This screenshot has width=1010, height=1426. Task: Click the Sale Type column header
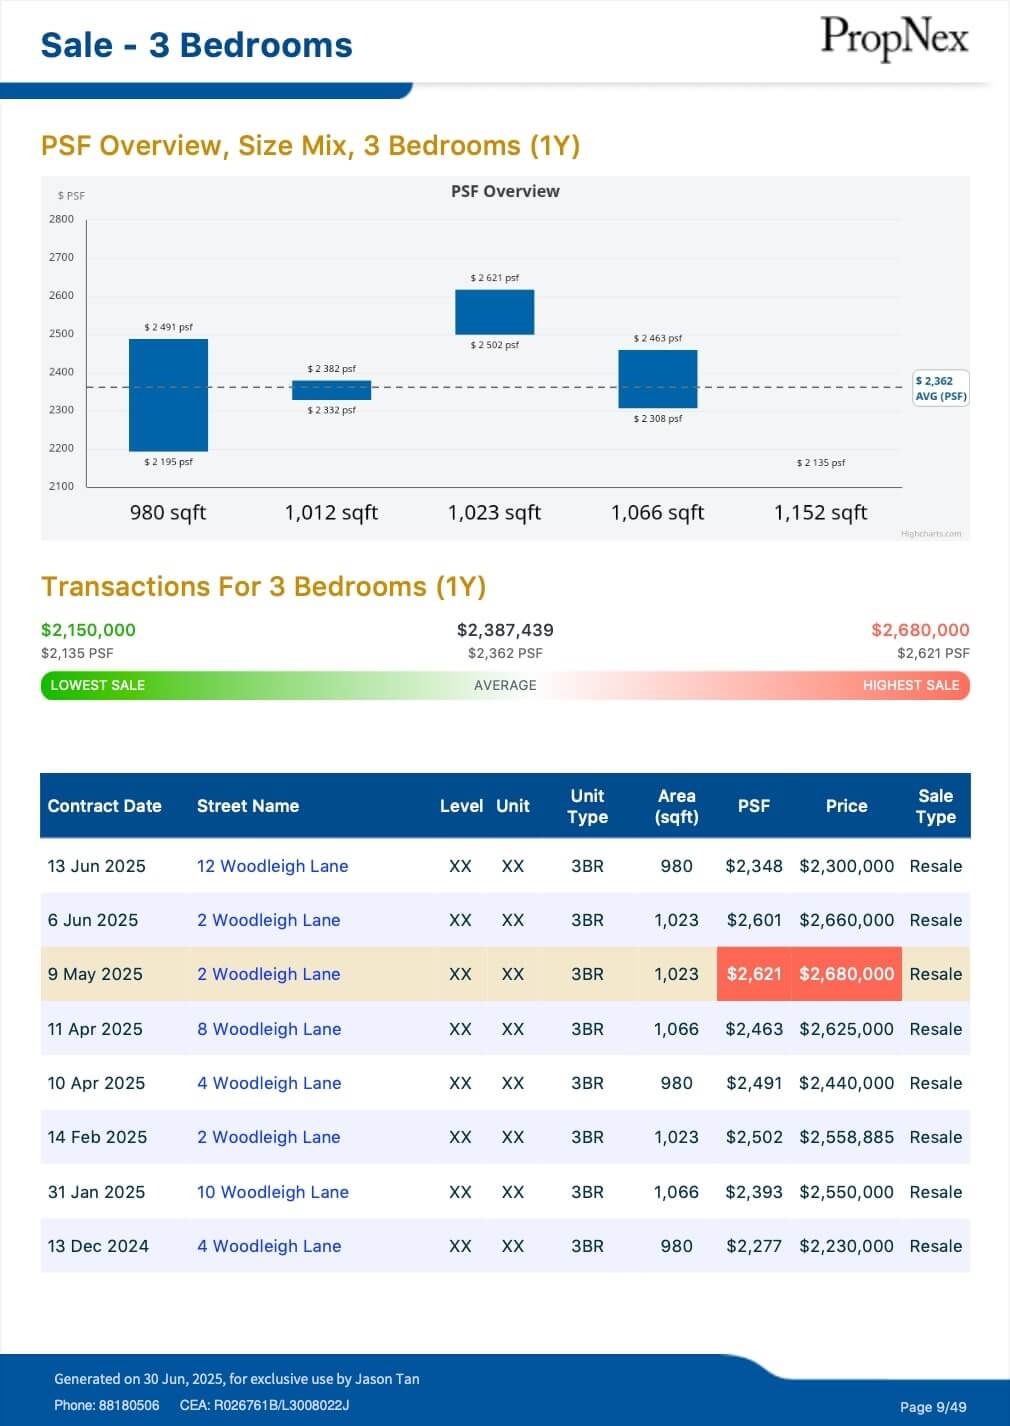tap(935, 806)
